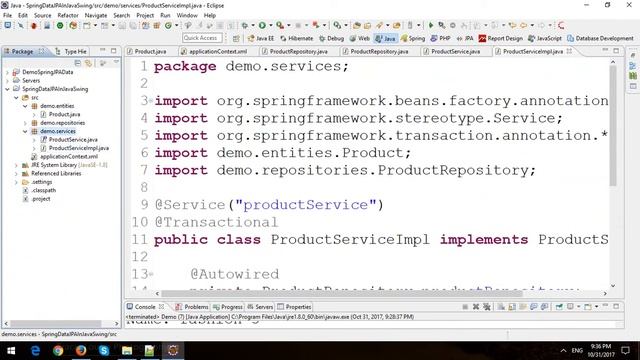The height and width of the screenshot is (360, 640).
Task: Open the Debug button dropdown arrow
Action: click(x=252, y=25)
